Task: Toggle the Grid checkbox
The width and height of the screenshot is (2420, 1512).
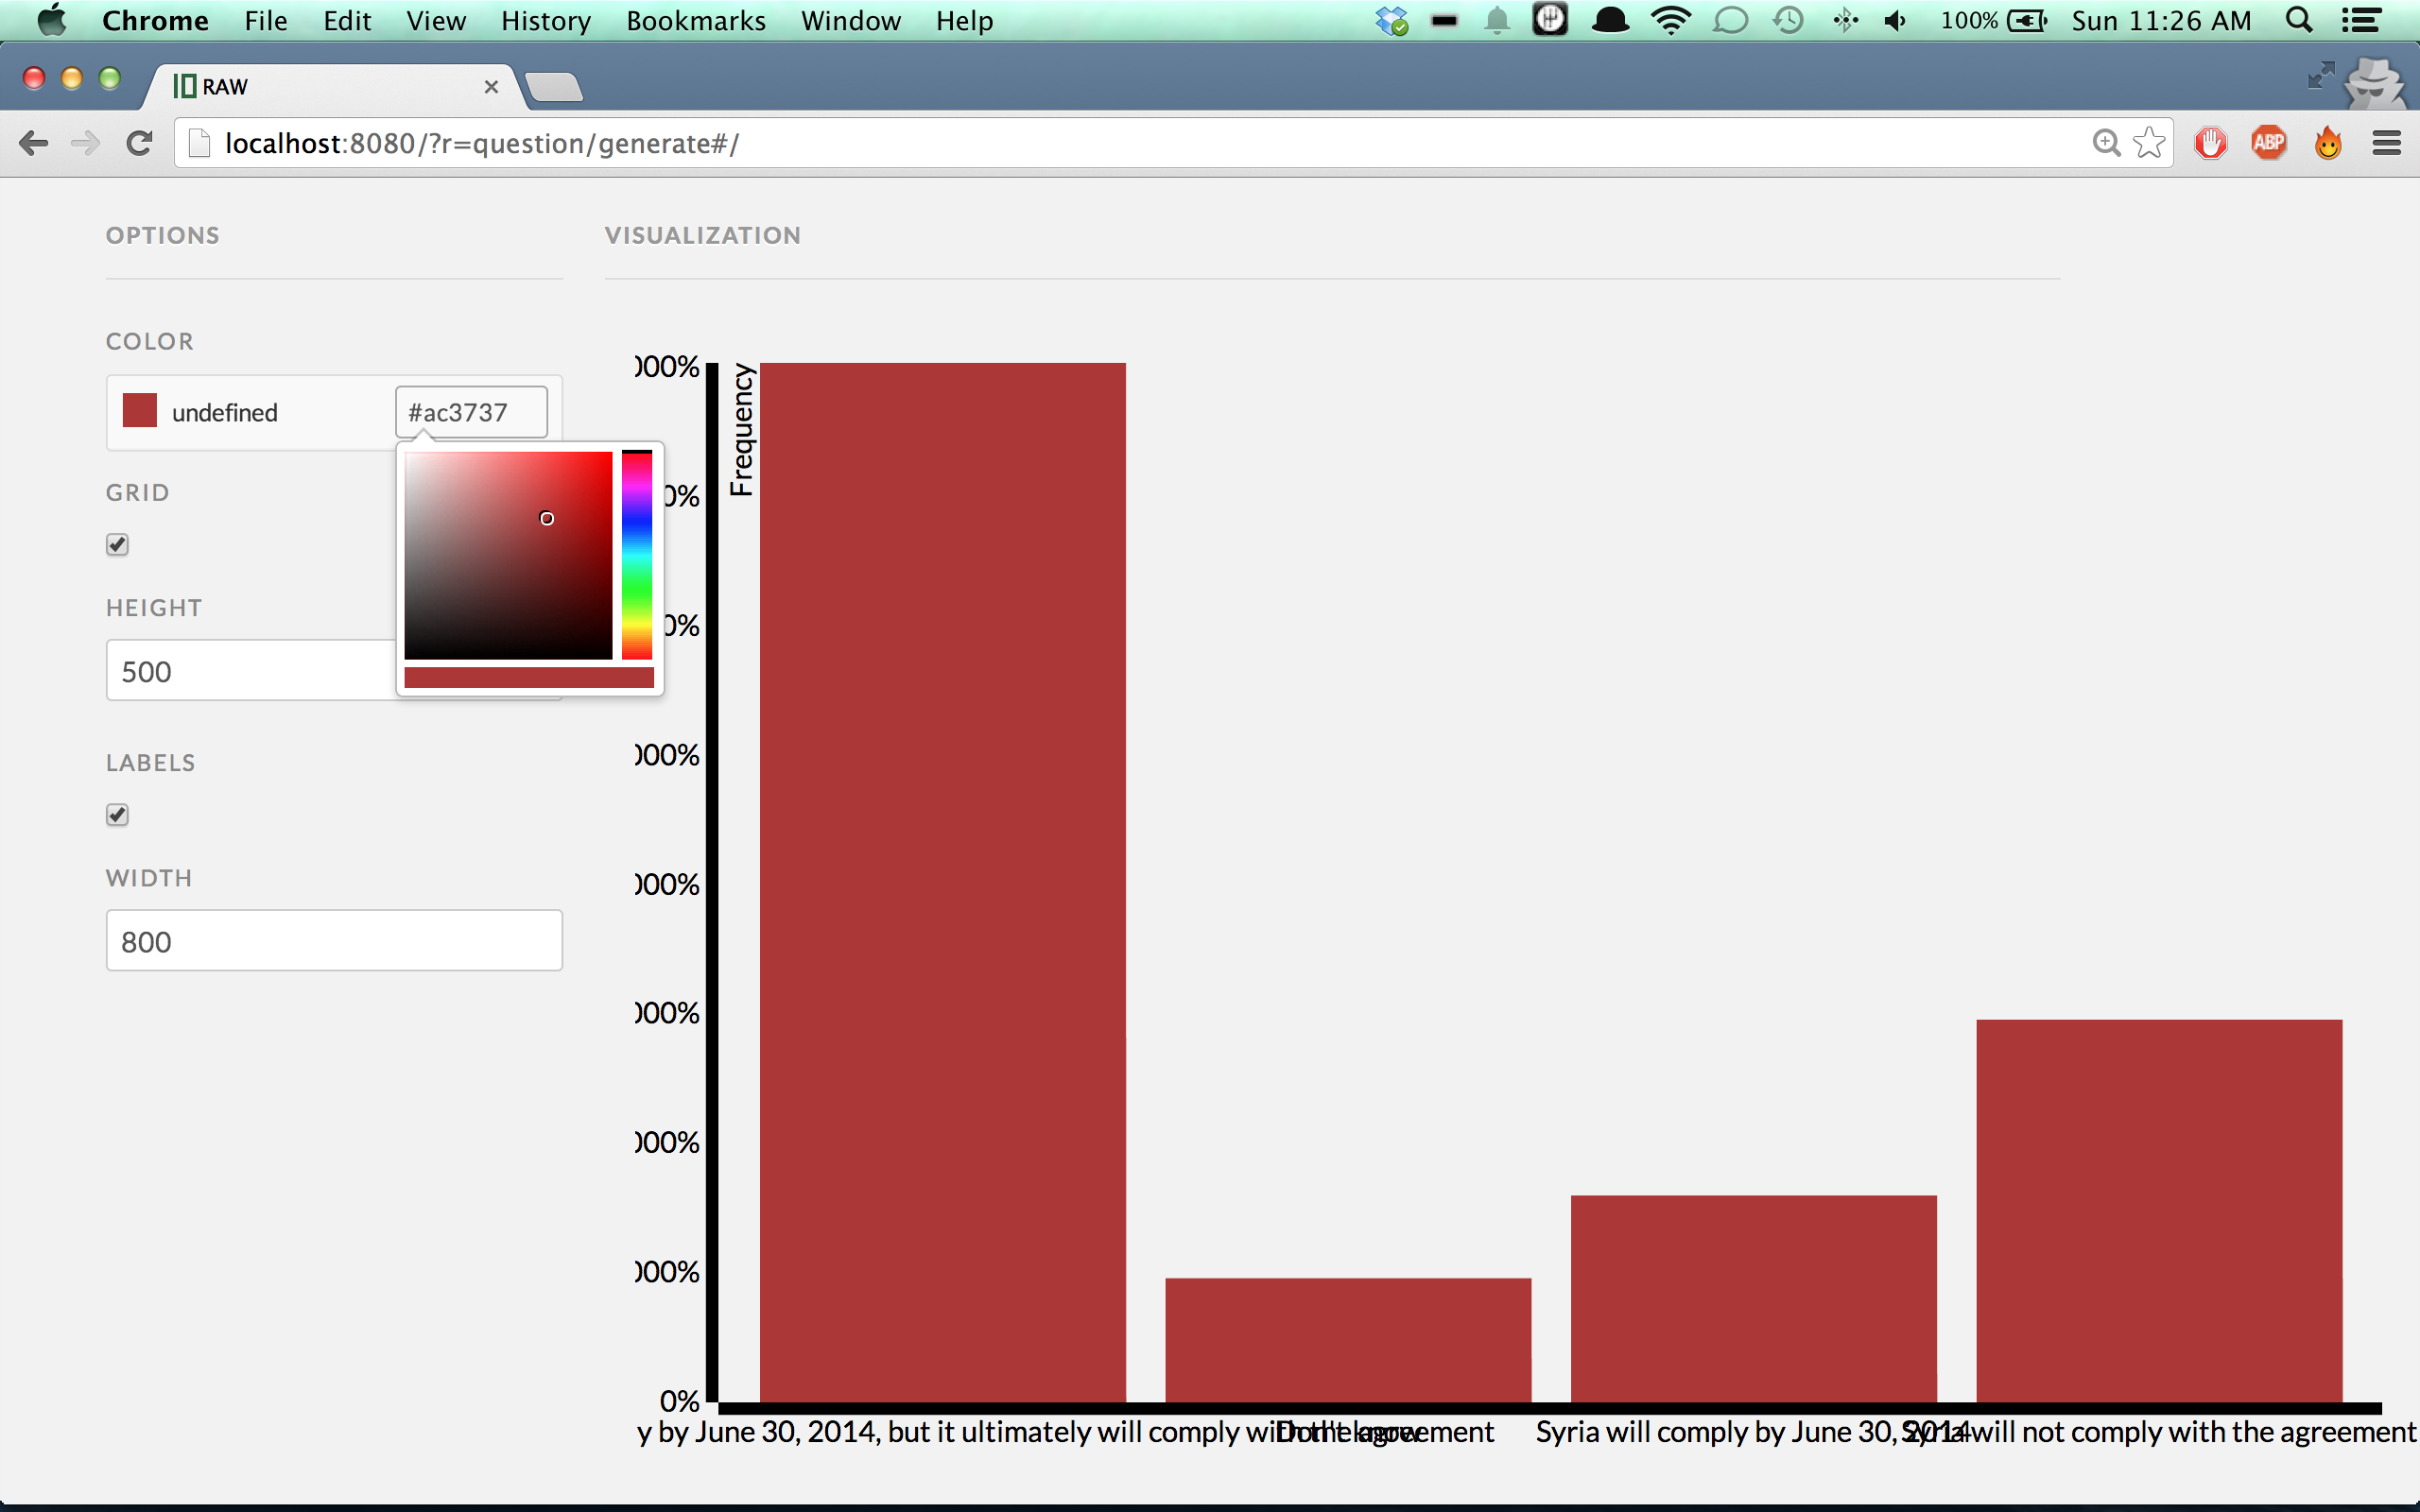Action: [117, 545]
